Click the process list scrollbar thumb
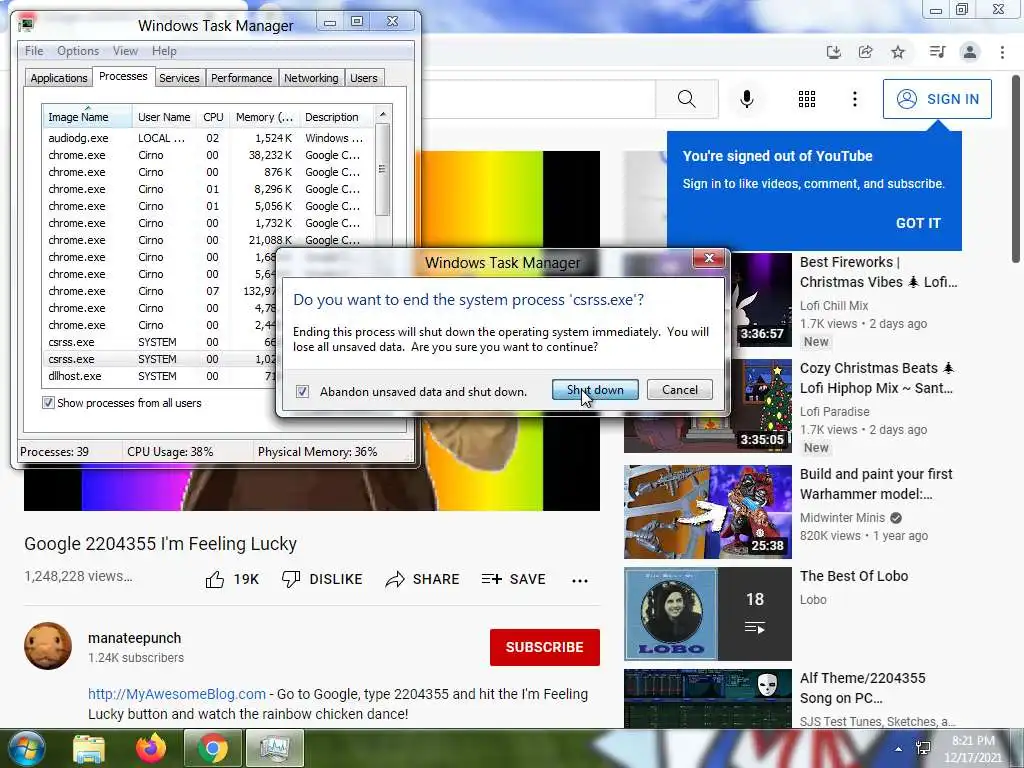This screenshot has width=1024, height=768. pyautogui.click(x=383, y=169)
